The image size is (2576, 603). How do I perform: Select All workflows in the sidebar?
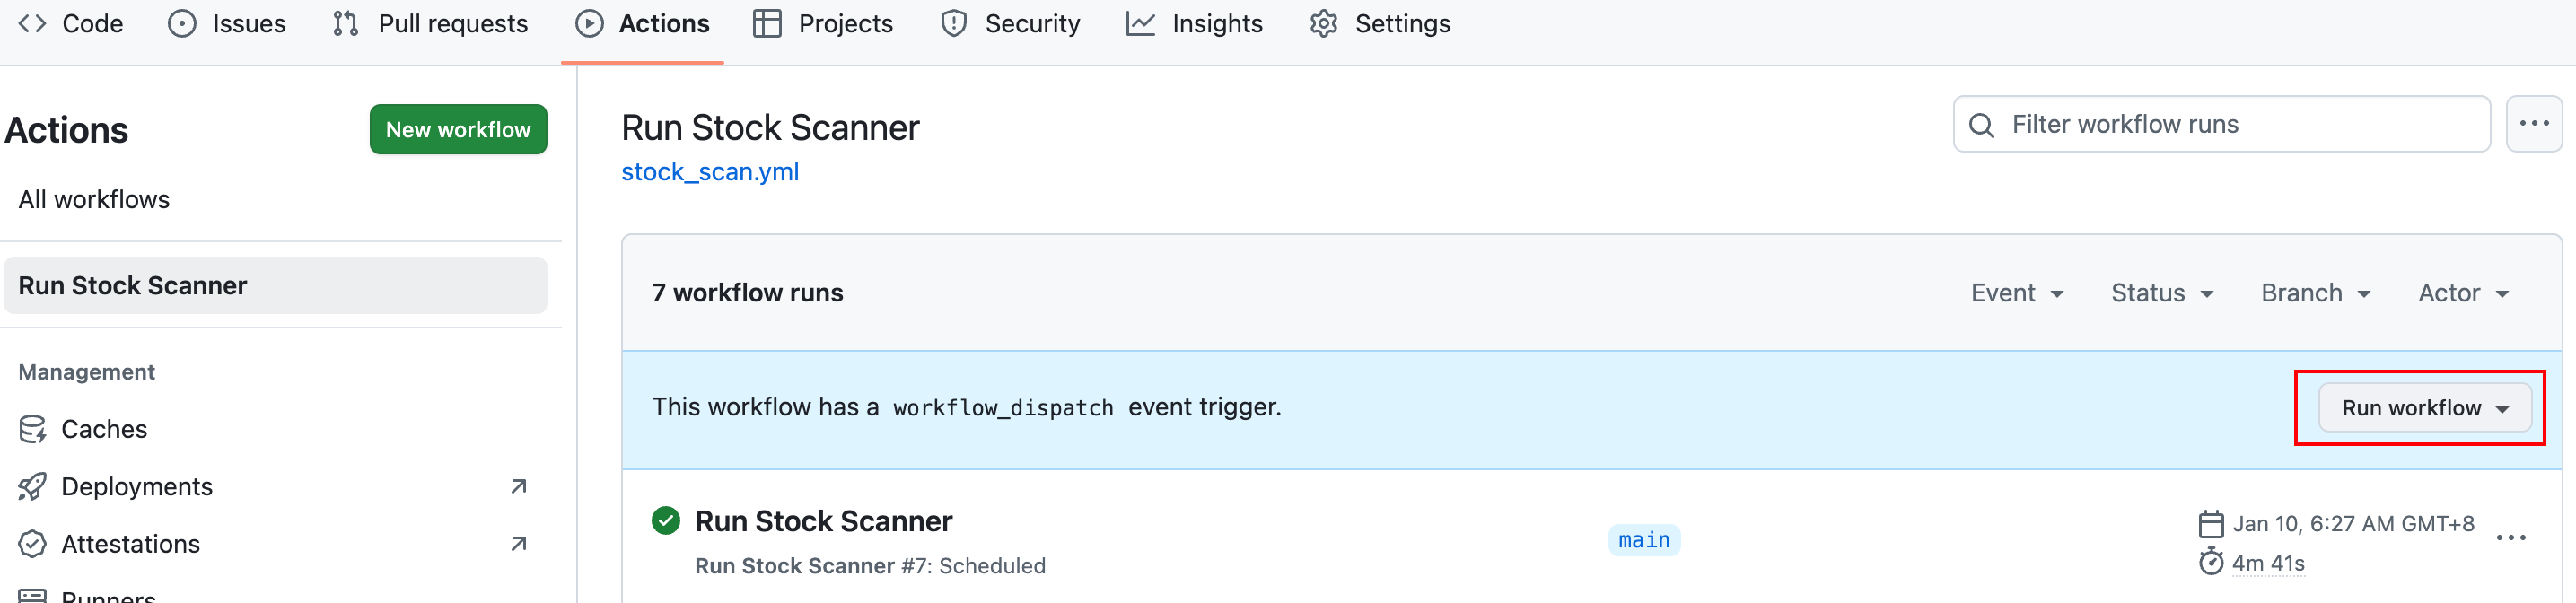(x=94, y=200)
